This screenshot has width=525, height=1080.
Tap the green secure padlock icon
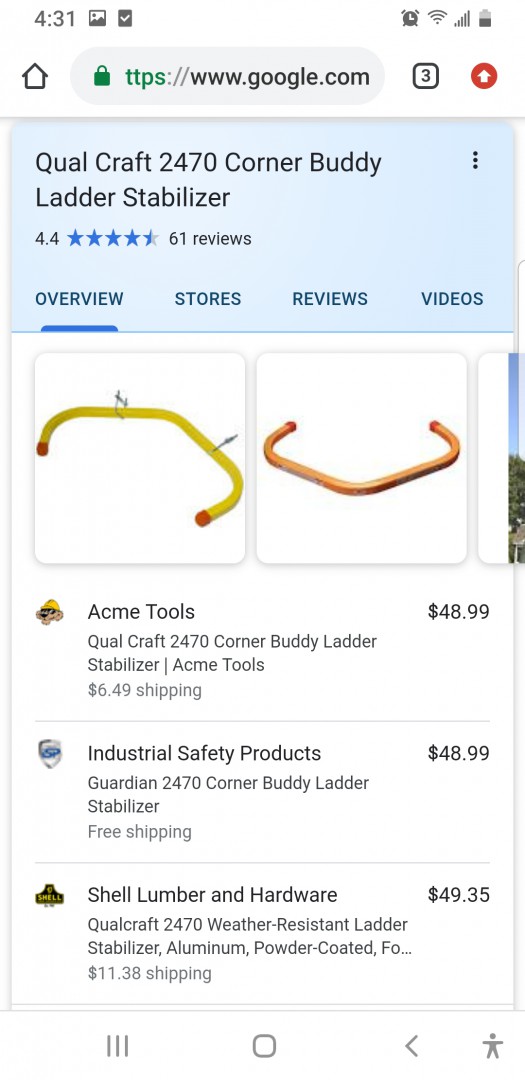point(102,76)
